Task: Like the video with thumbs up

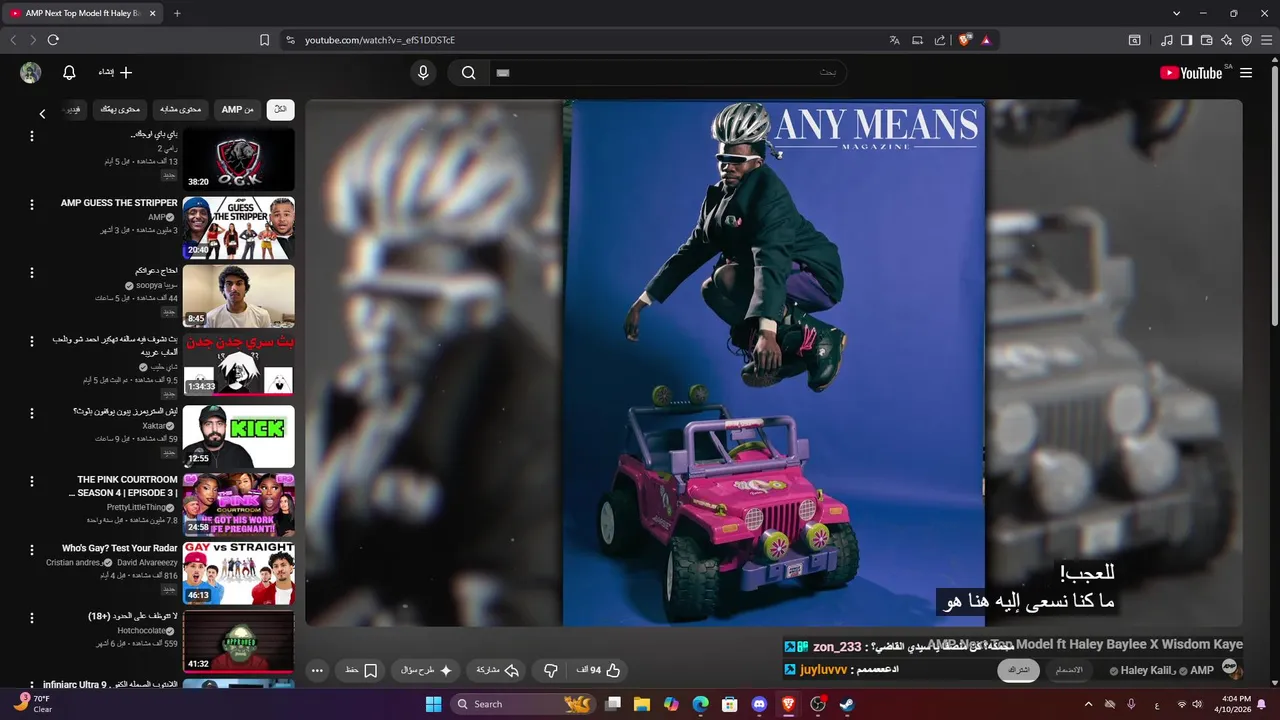Action: click(600, 670)
